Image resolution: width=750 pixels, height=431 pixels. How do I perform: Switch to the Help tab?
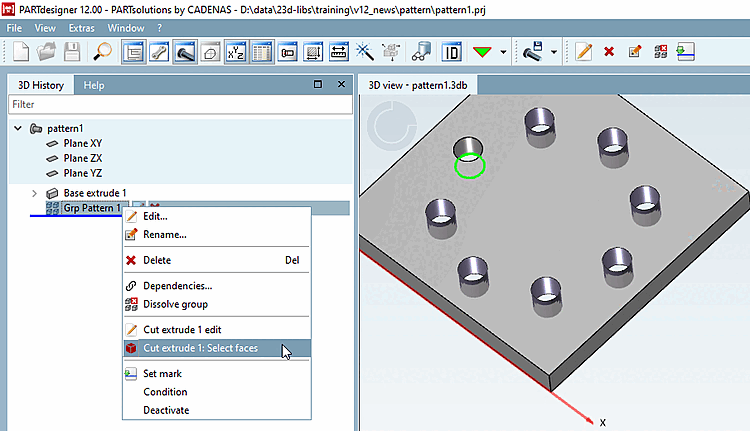pos(94,85)
